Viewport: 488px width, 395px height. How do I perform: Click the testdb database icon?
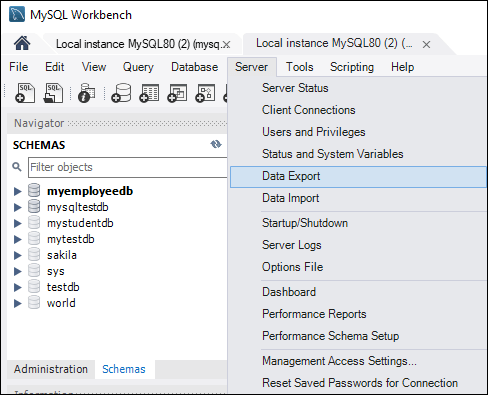pos(34,286)
